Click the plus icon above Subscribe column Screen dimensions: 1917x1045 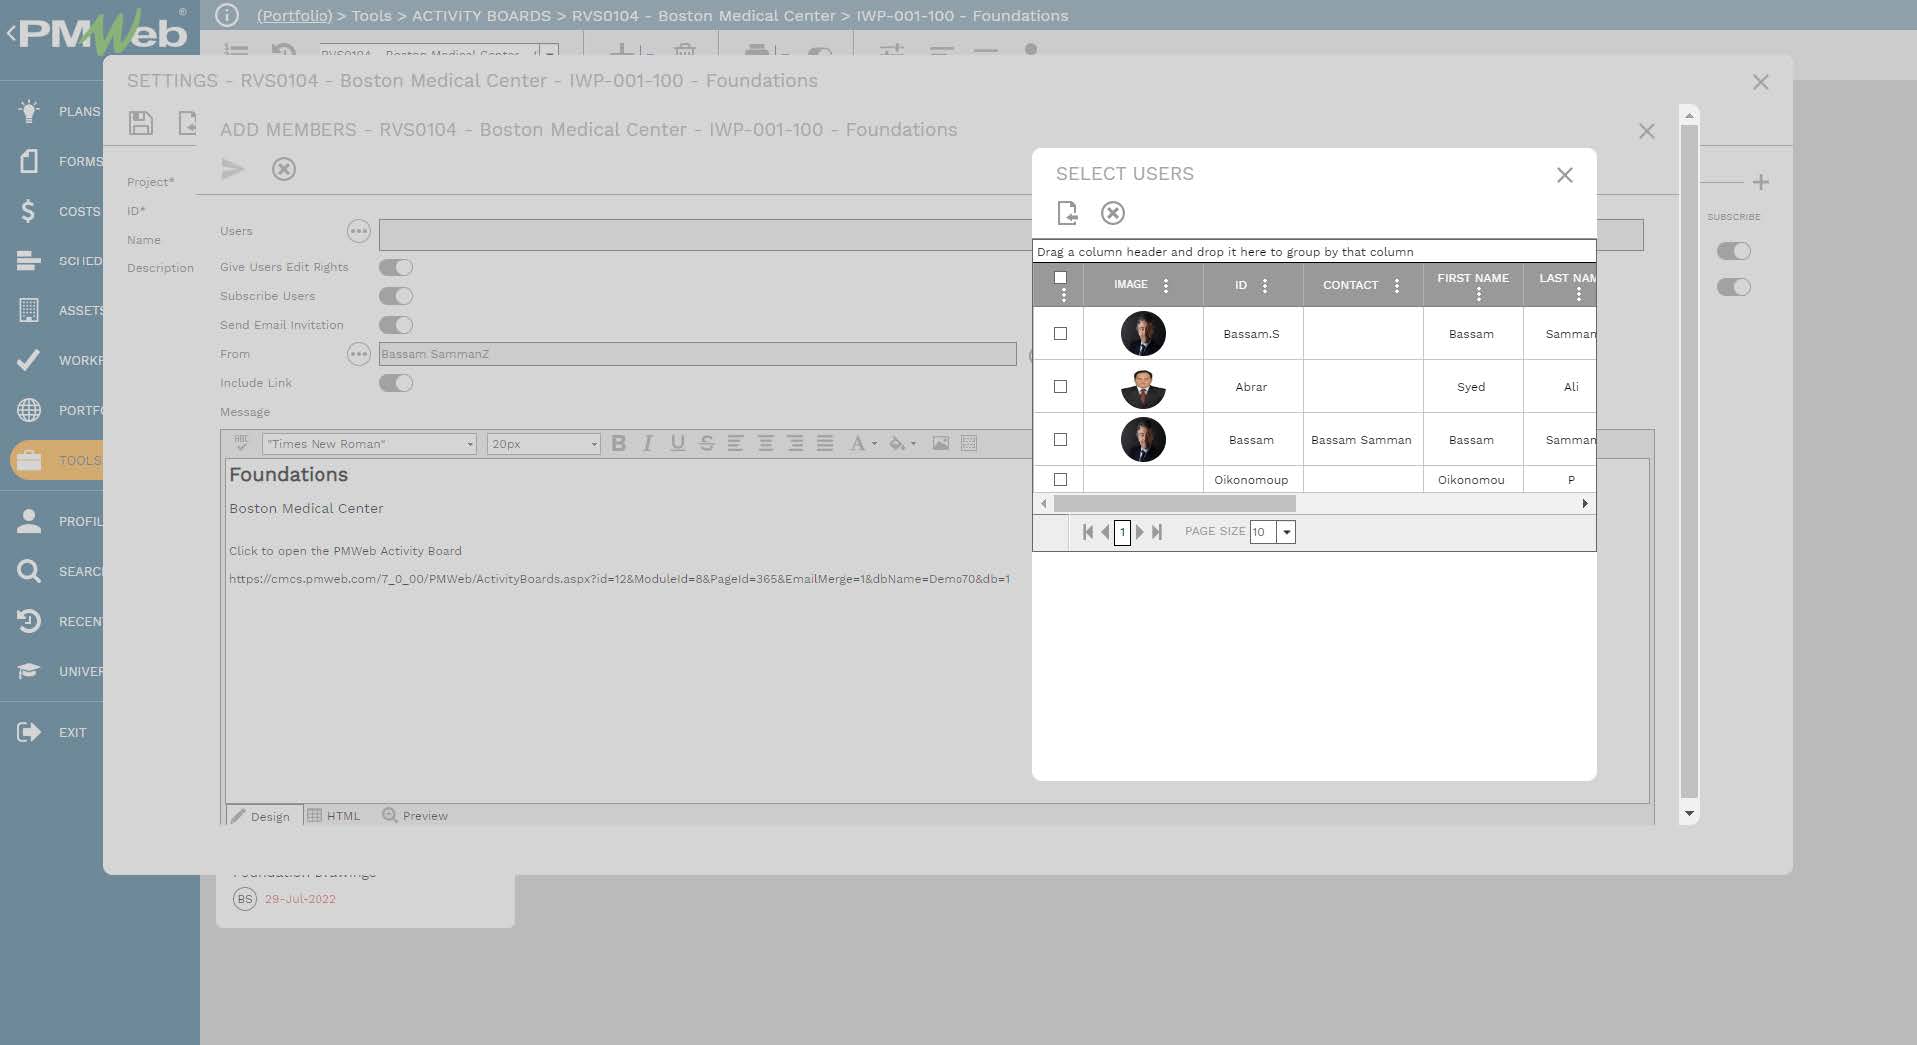pos(1761,182)
